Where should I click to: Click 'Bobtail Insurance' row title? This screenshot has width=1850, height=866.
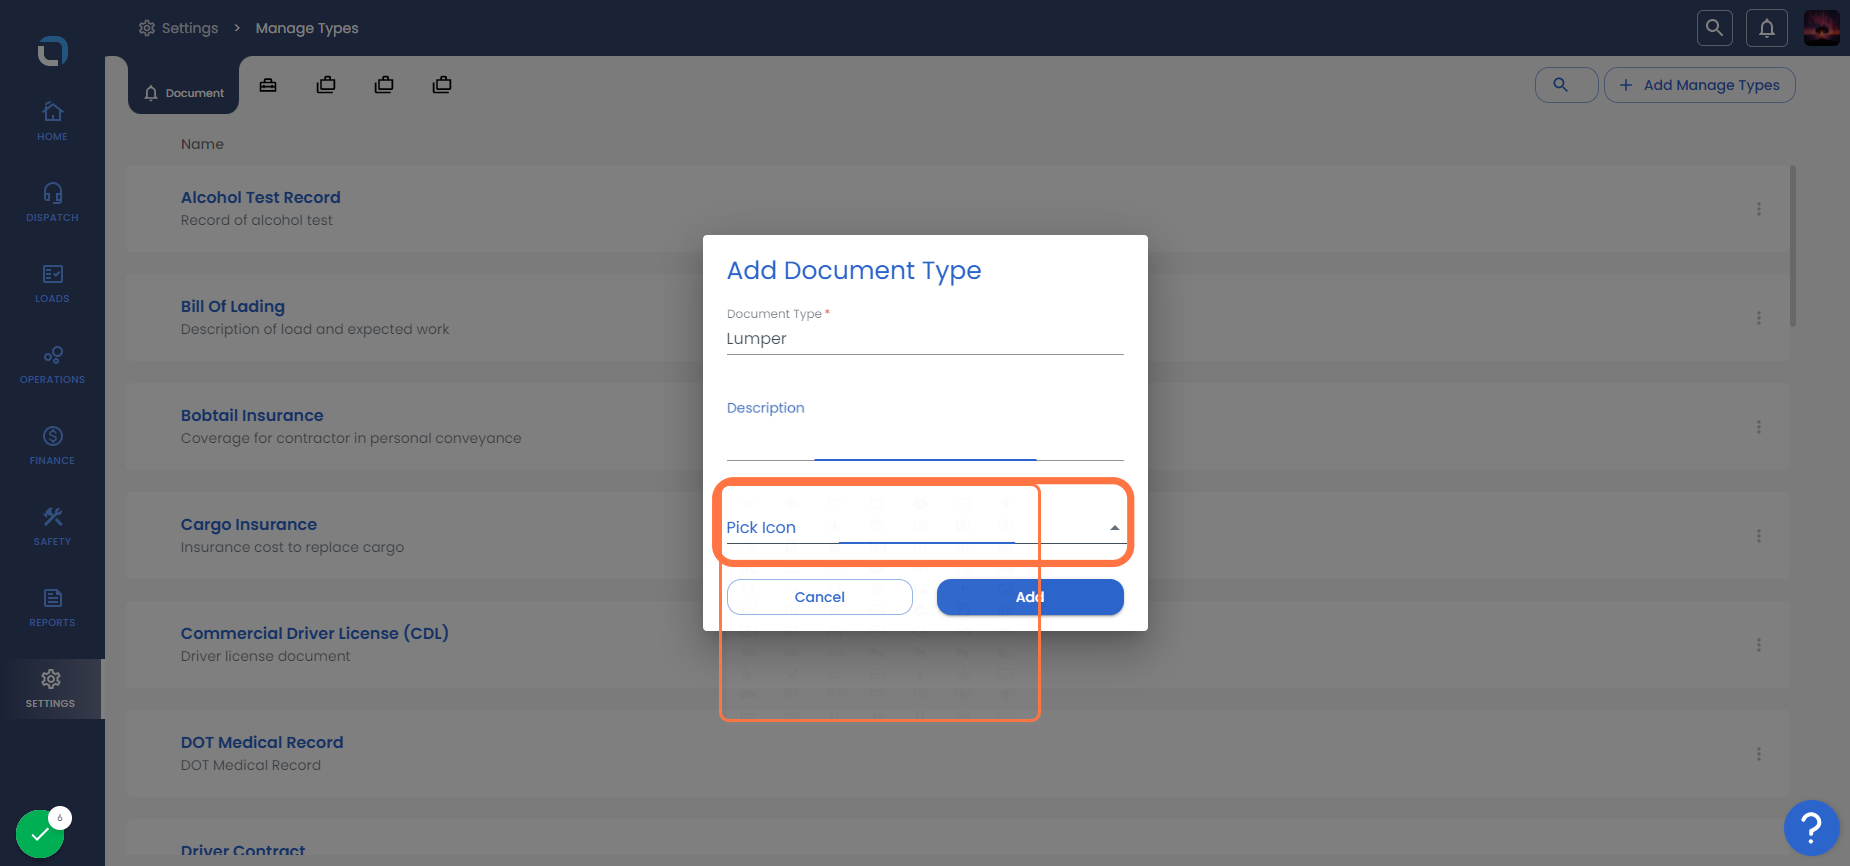pos(252,416)
